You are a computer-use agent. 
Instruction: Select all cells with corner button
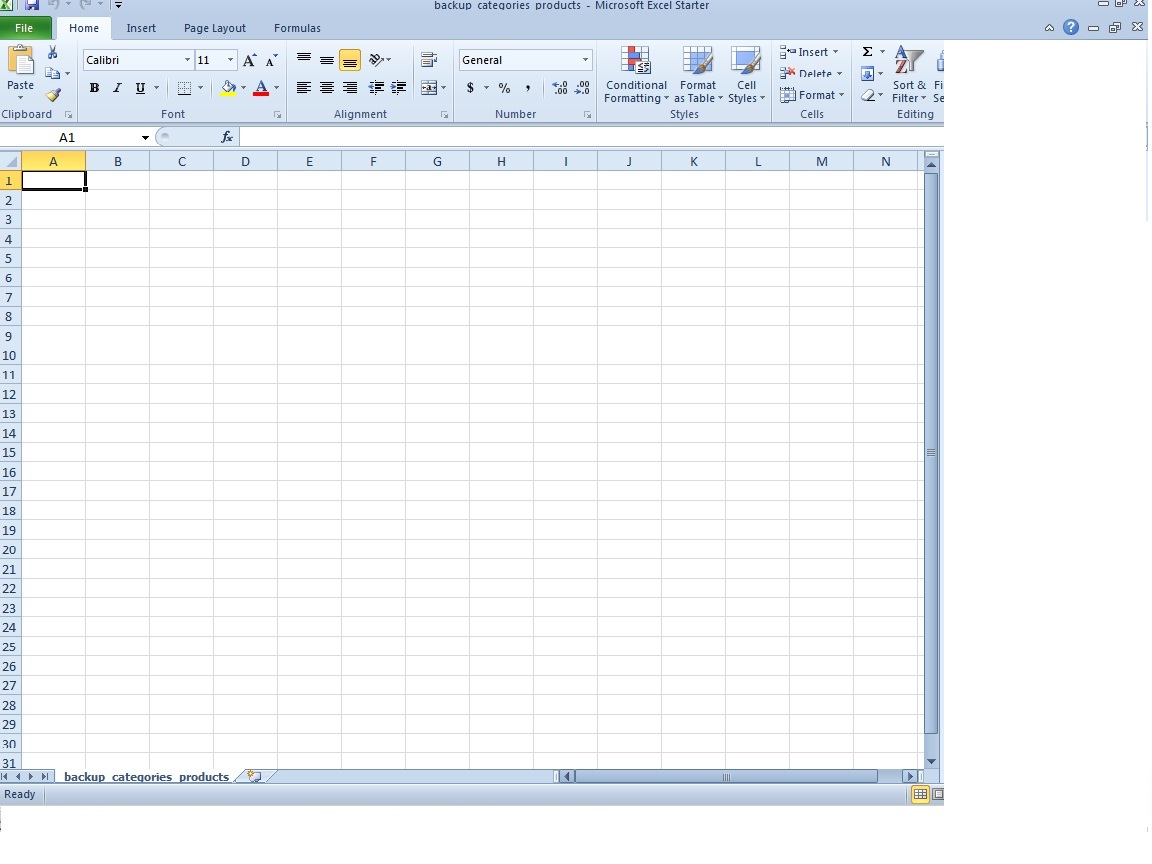pyautogui.click(x=10, y=162)
